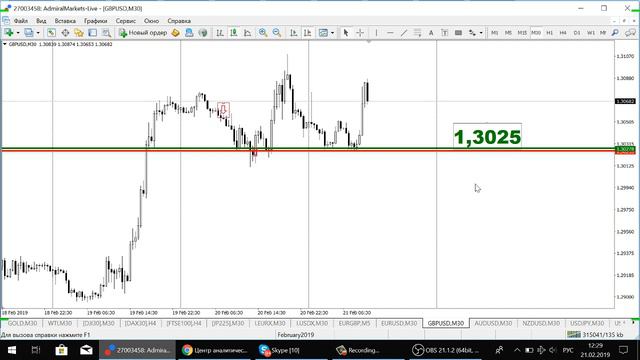This screenshot has width=640, height=360.
Task: Switch chart to Candlesticks mode
Action: click(x=234, y=33)
